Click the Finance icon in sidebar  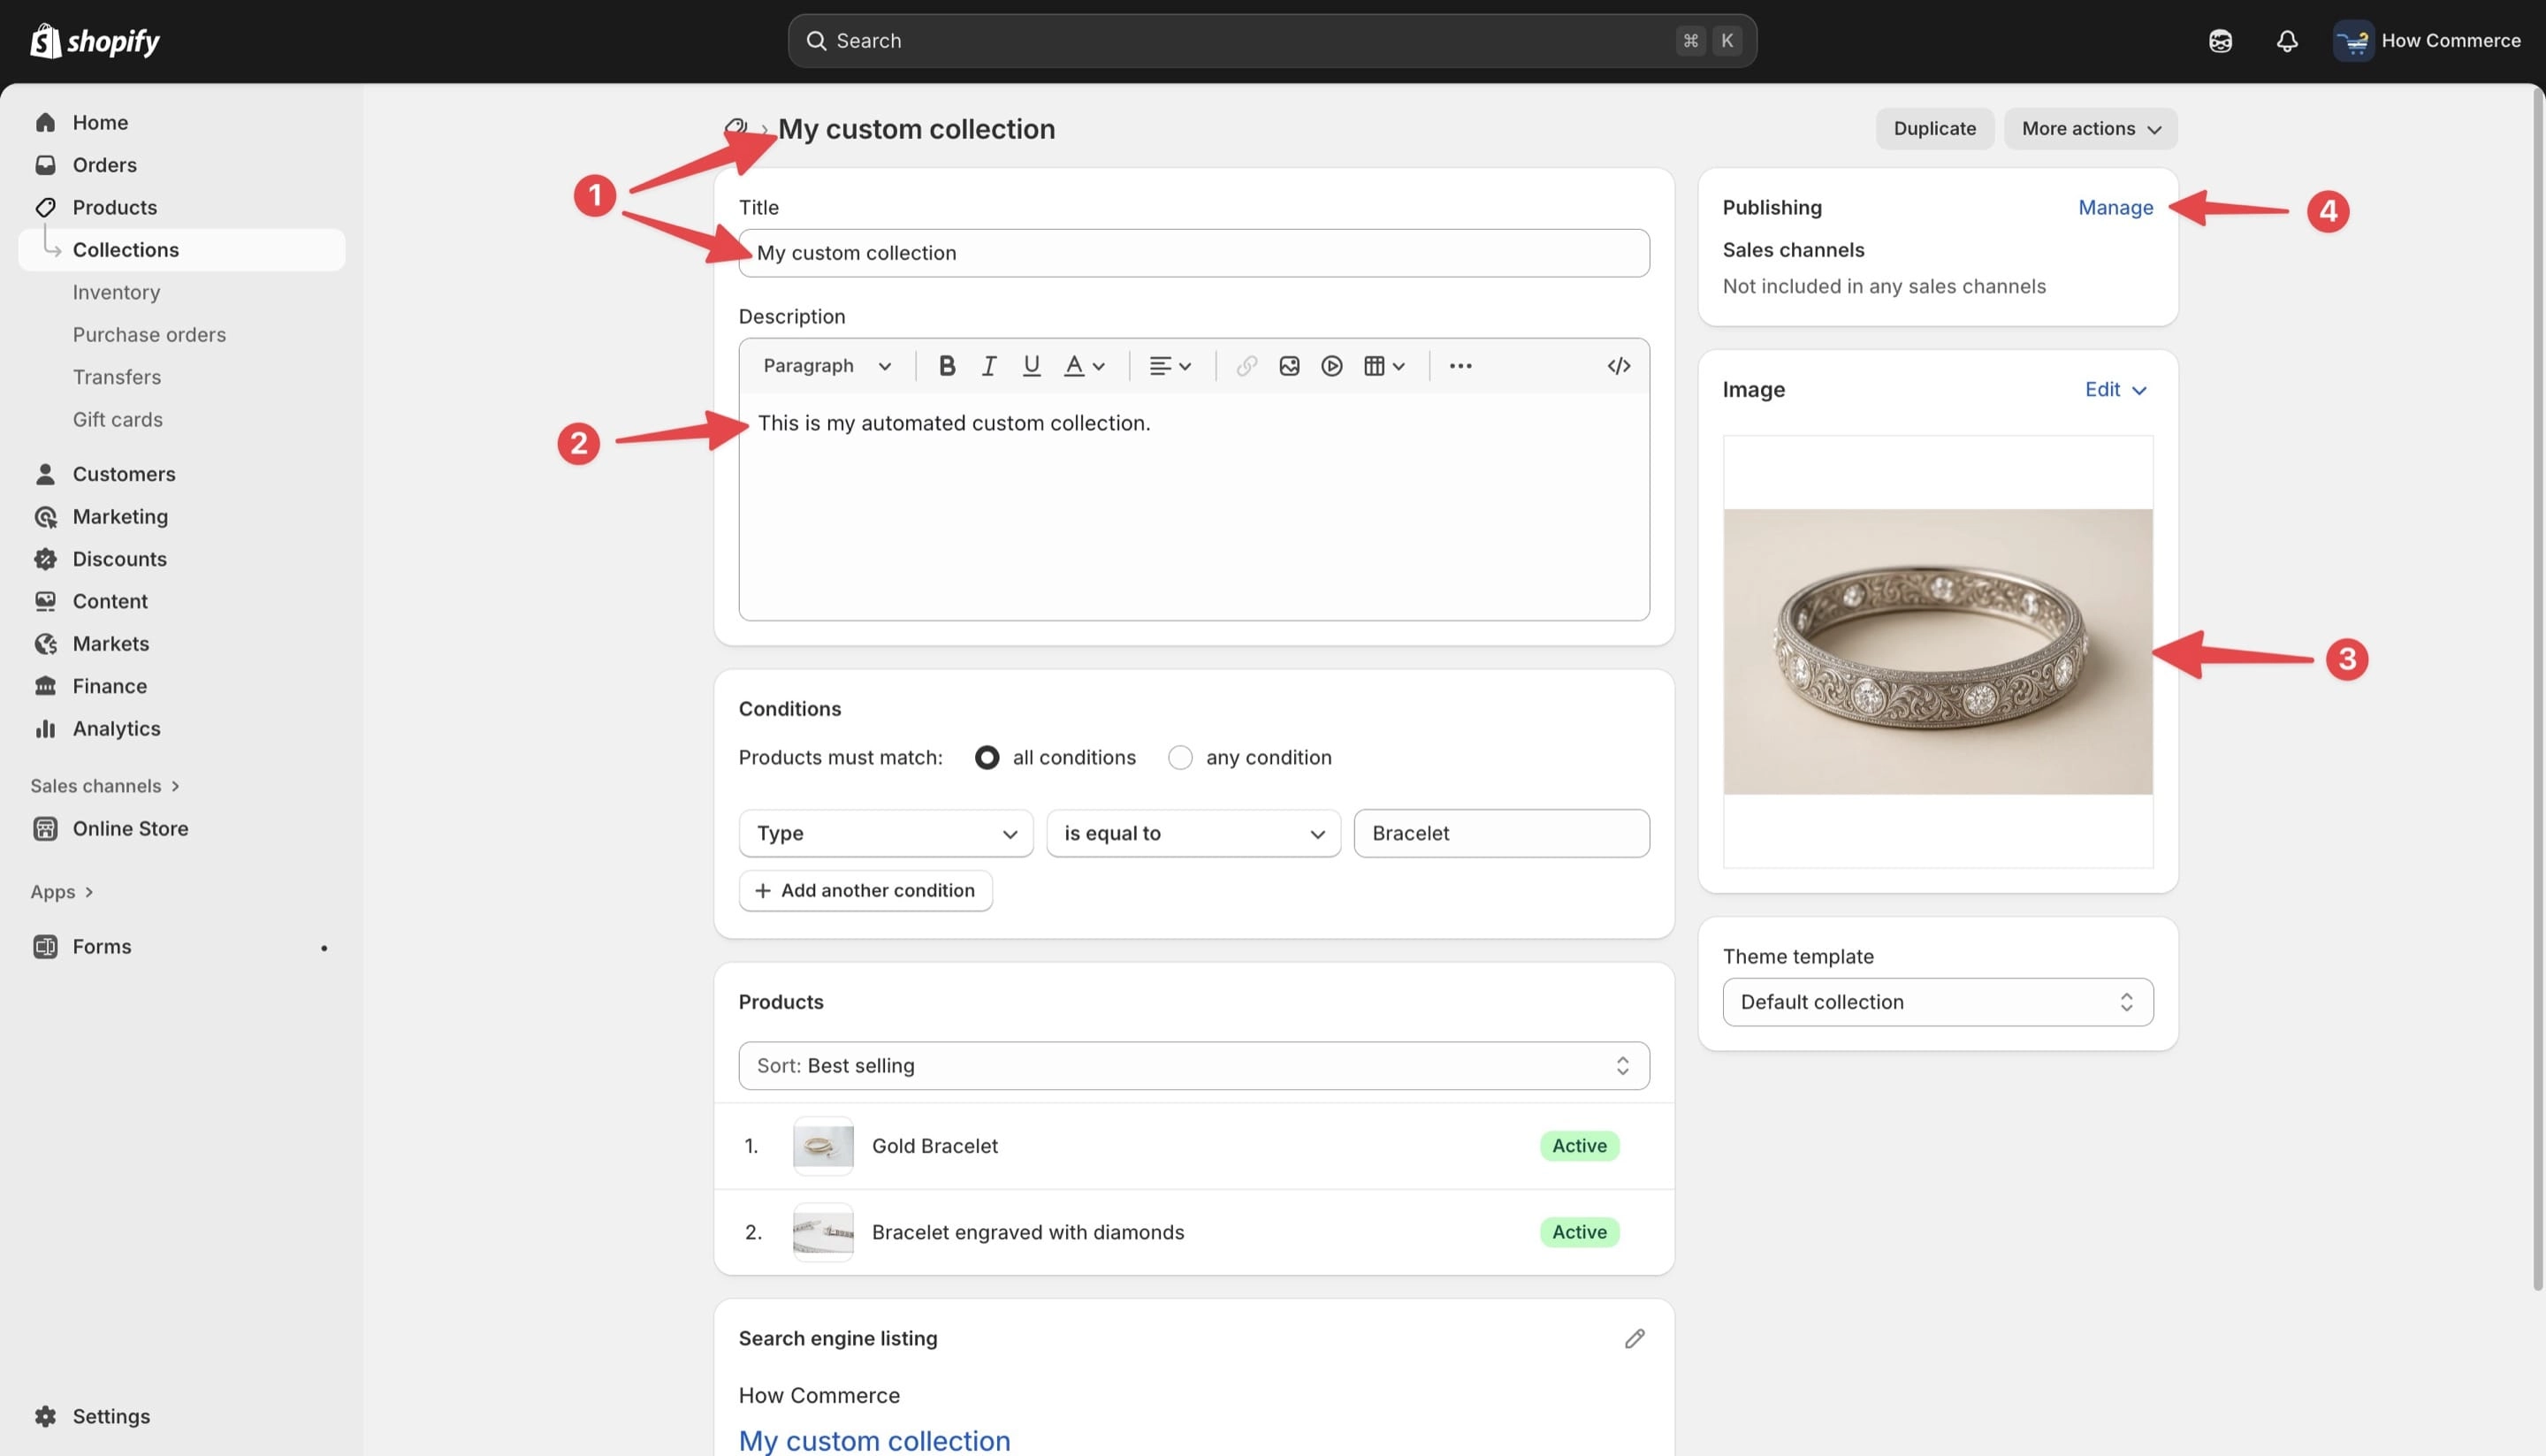click(x=45, y=686)
